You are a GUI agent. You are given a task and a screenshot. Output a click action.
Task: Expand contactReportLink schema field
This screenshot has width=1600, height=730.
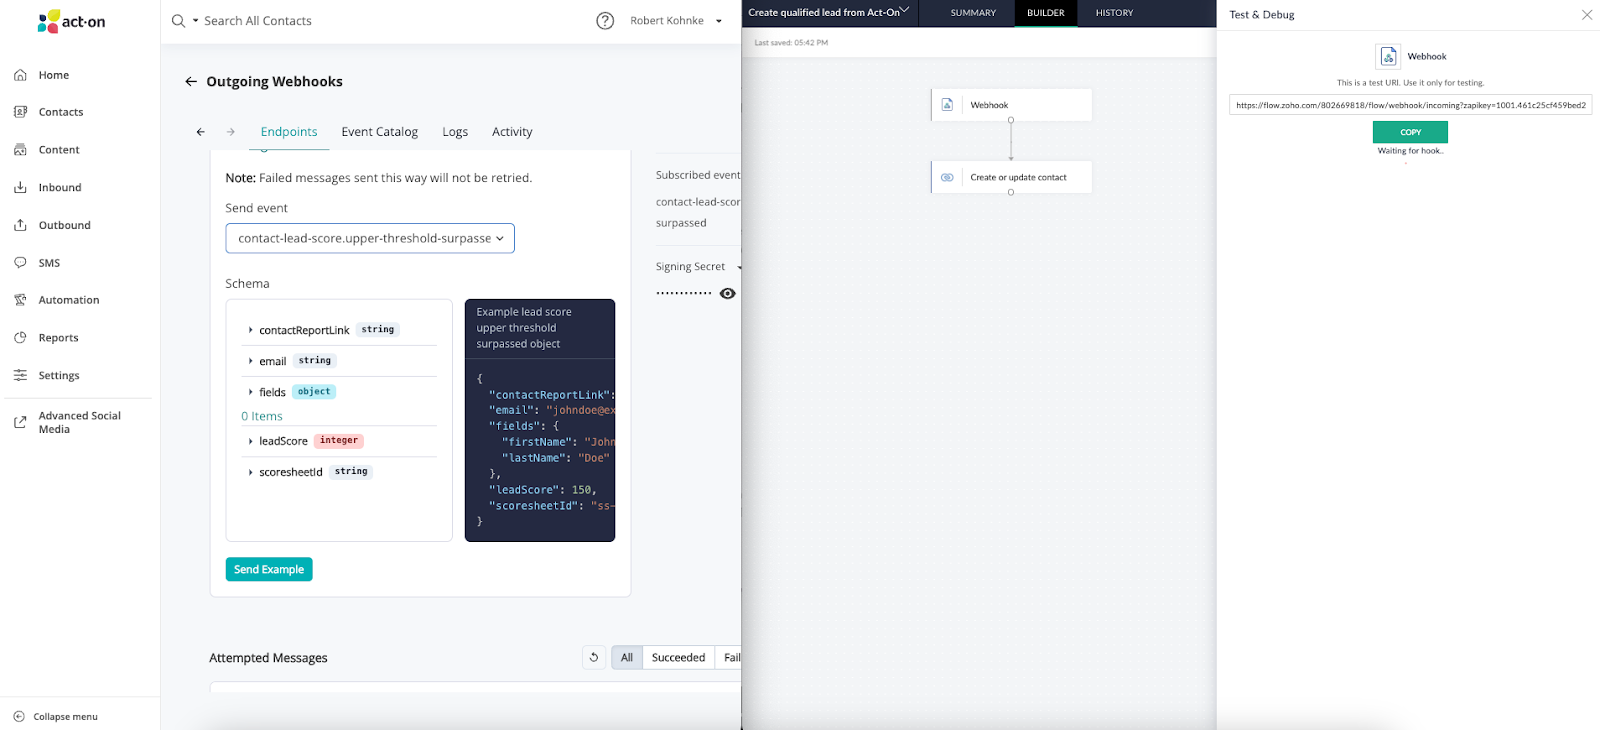[x=250, y=330]
